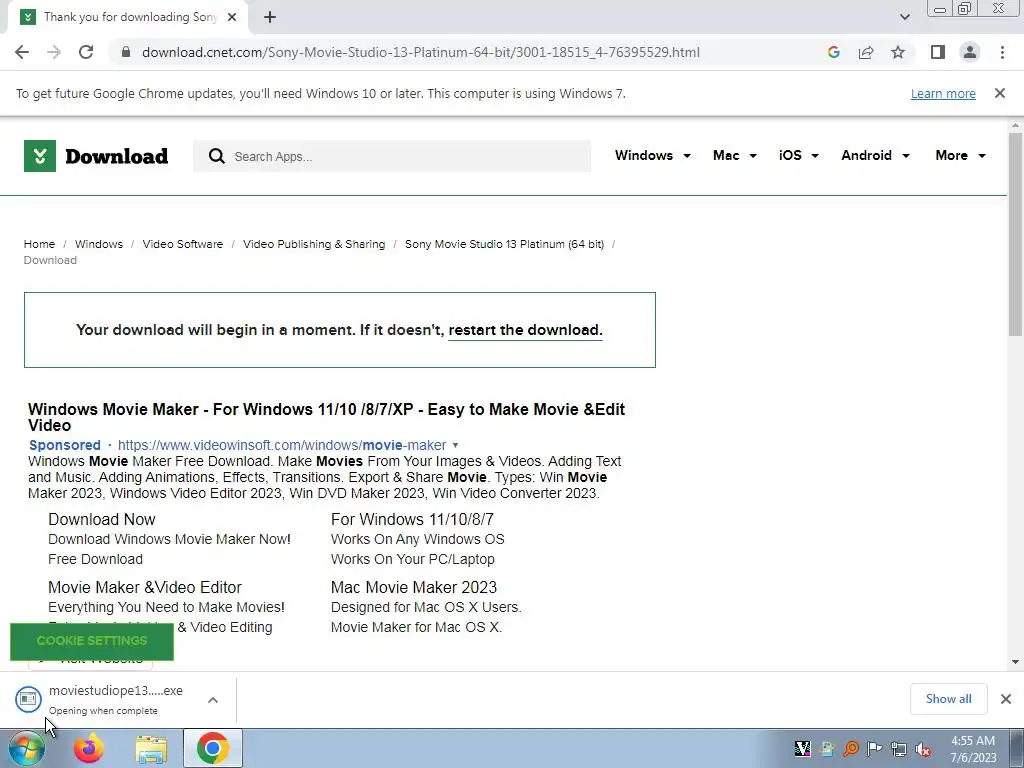Viewport: 1024px width, 768px height.
Task: Click the Chrome taskbar icon
Action: (x=212, y=748)
